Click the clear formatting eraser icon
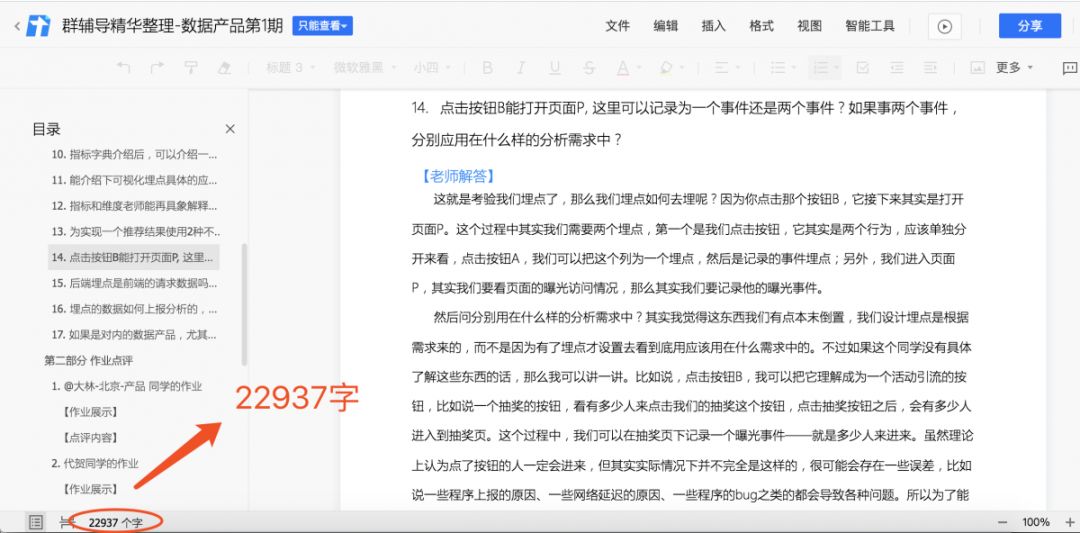 [x=224, y=67]
